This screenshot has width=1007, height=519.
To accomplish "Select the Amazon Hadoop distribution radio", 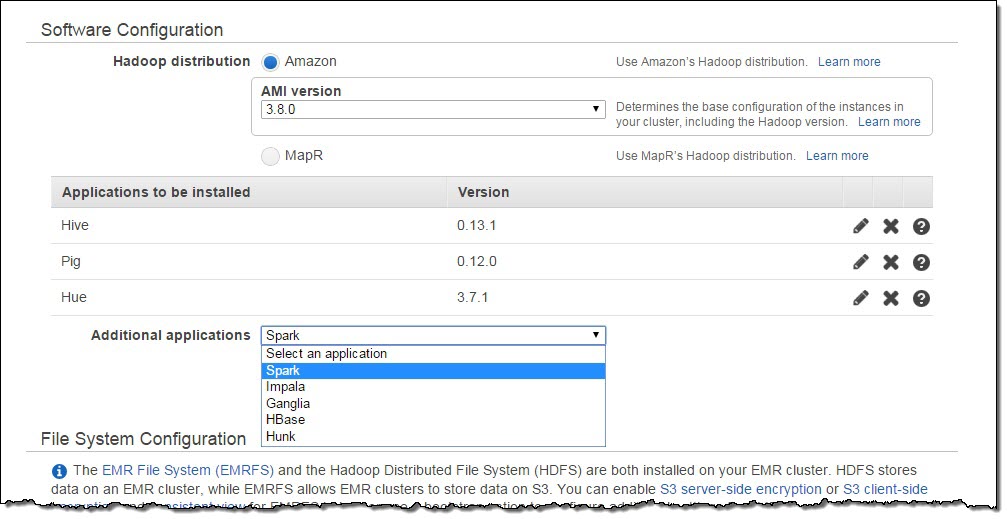I will coord(270,62).
